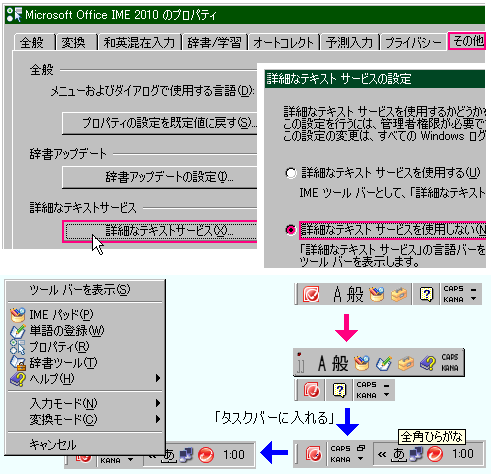Click the あ input mode indicator under the 全角ひらがな tooltip

click(x=399, y=454)
